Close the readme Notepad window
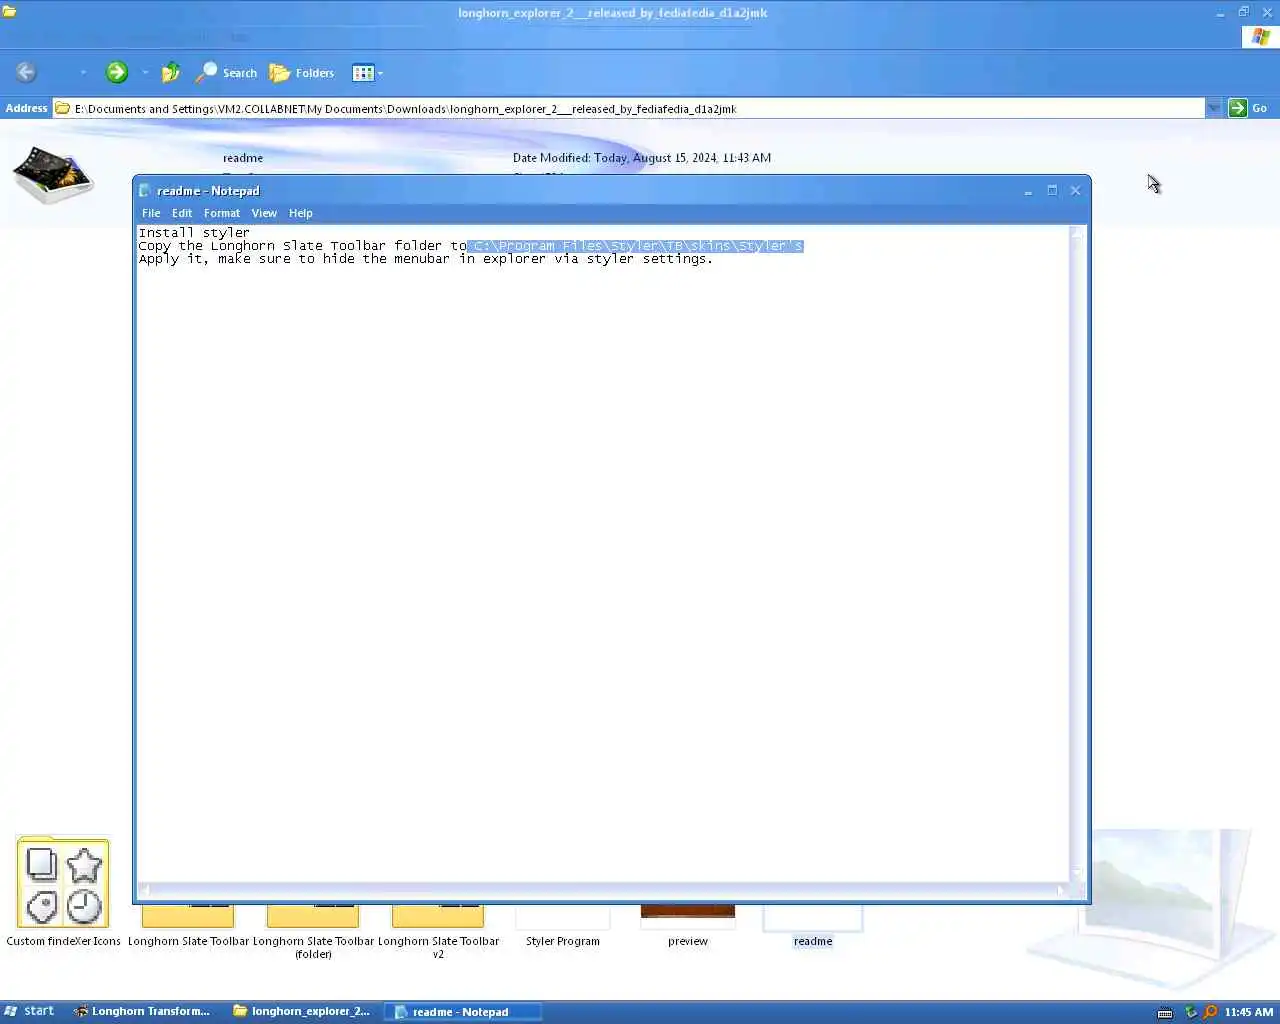The height and width of the screenshot is (1024, 1280). [x=1076, y=190]
